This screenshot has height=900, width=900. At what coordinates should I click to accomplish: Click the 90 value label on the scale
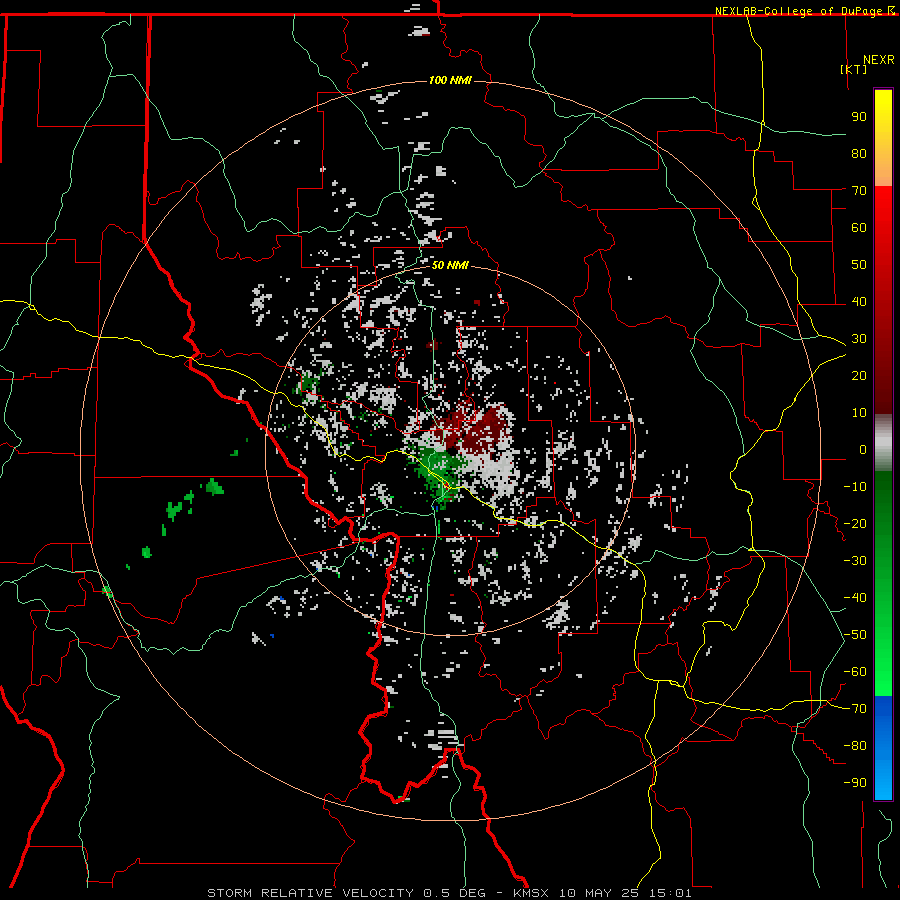[x=859, y=117]
